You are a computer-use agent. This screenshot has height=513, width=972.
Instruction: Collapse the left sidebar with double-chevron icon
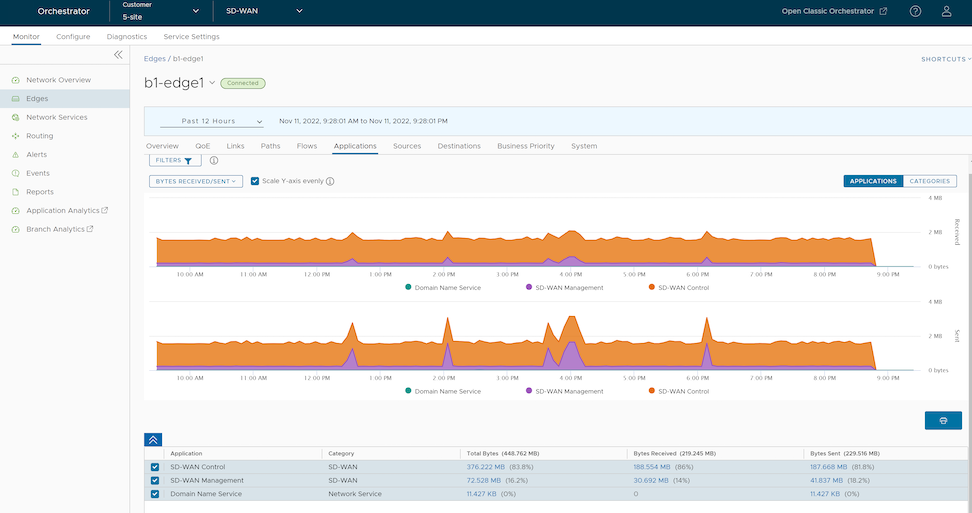pos(118,55)
